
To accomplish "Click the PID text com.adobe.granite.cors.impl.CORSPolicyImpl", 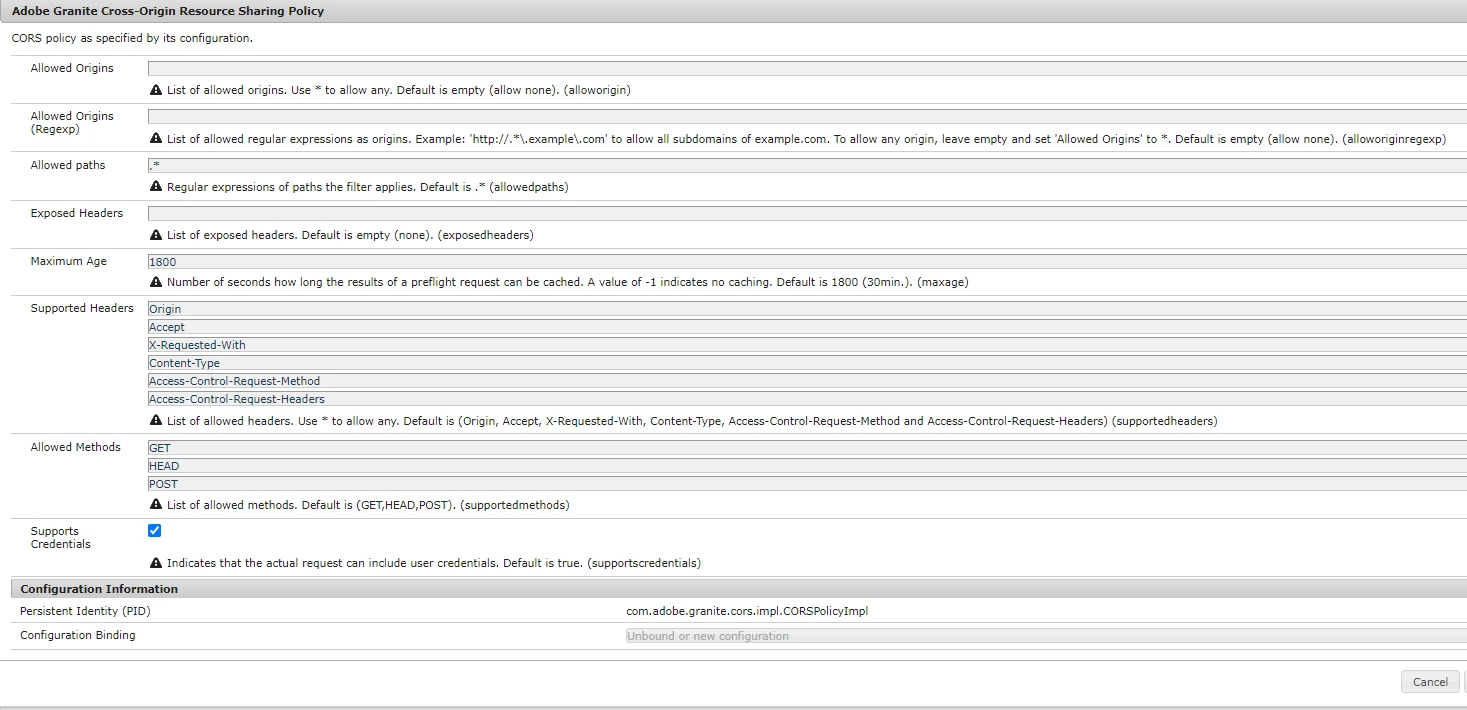I will click(746, 611).
